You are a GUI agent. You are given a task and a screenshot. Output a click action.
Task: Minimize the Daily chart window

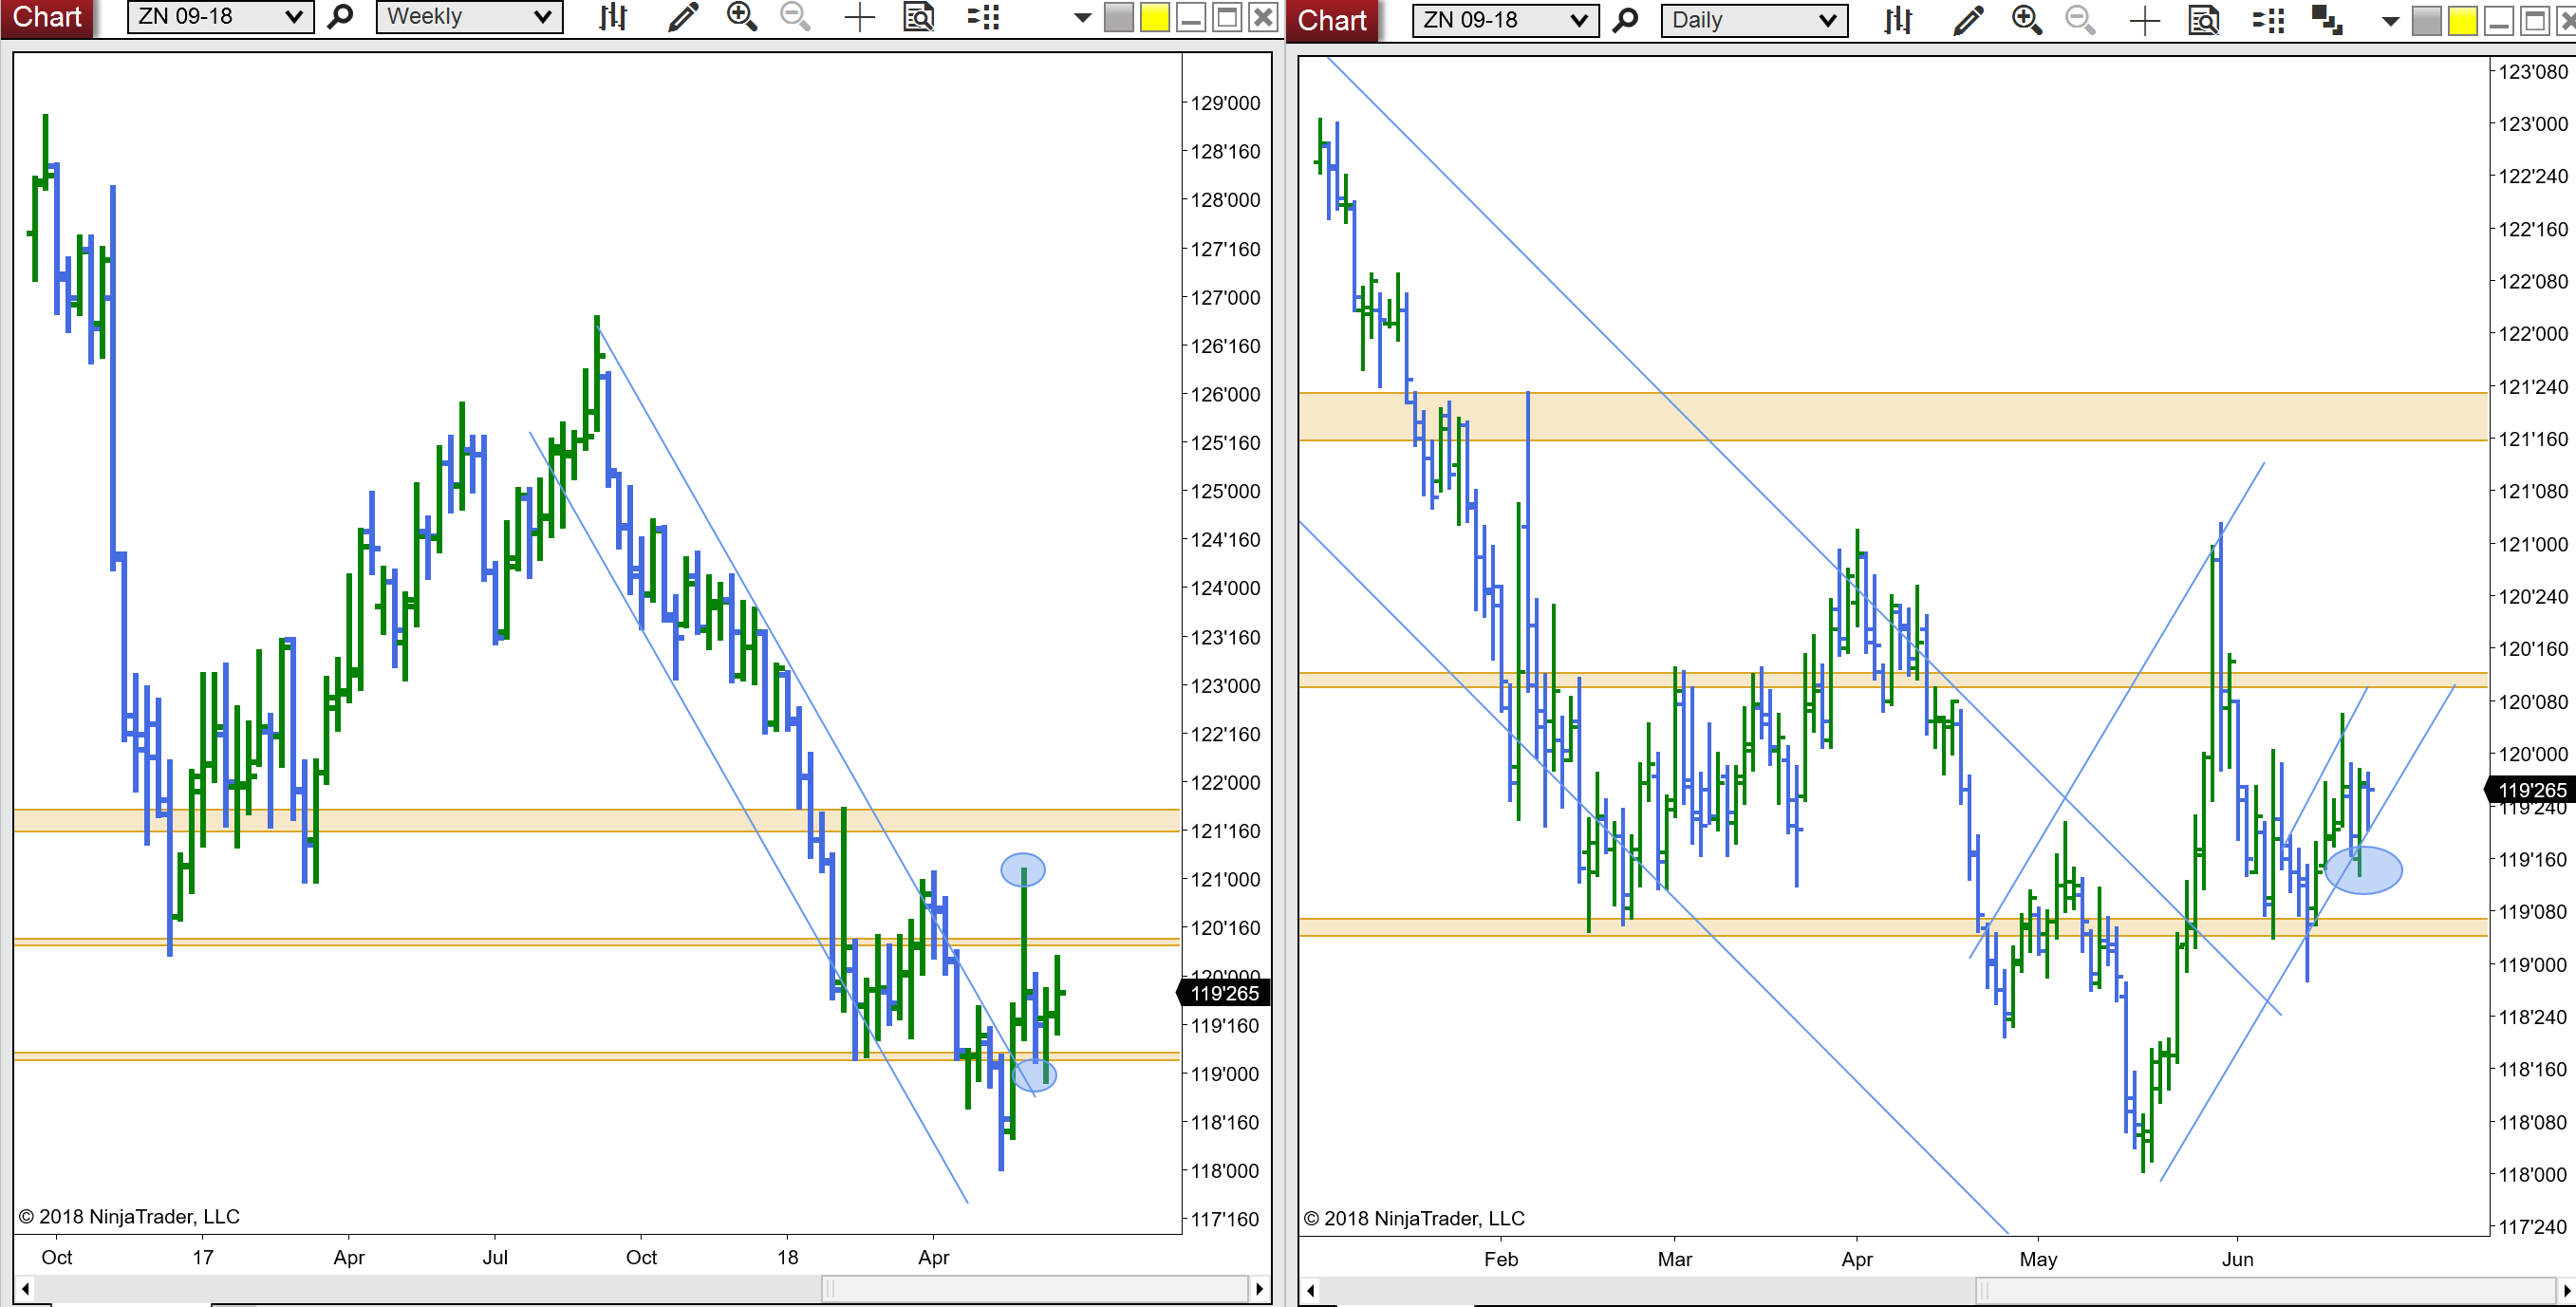(x=2499, y=20)
